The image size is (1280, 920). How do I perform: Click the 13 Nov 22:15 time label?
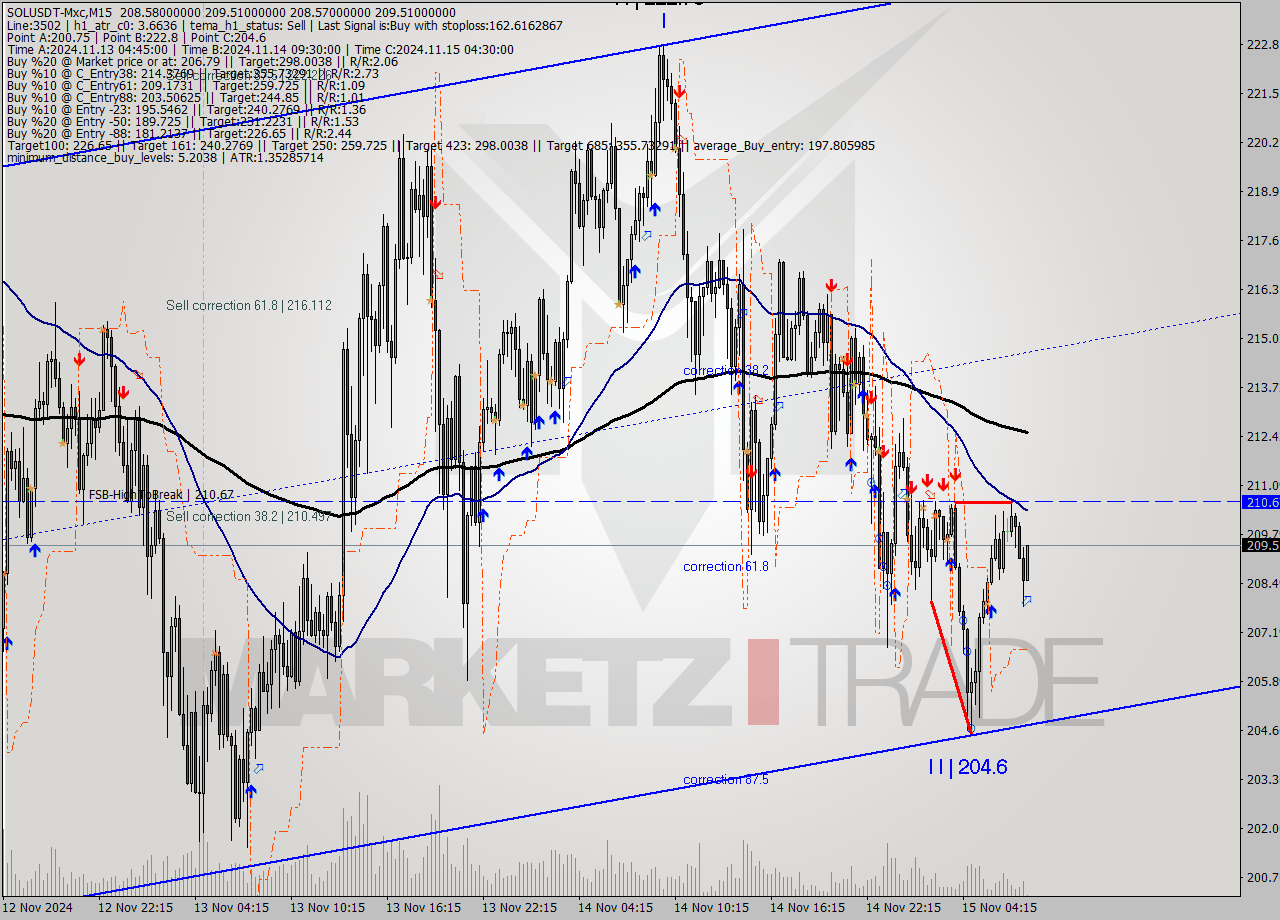coord(519,908)
